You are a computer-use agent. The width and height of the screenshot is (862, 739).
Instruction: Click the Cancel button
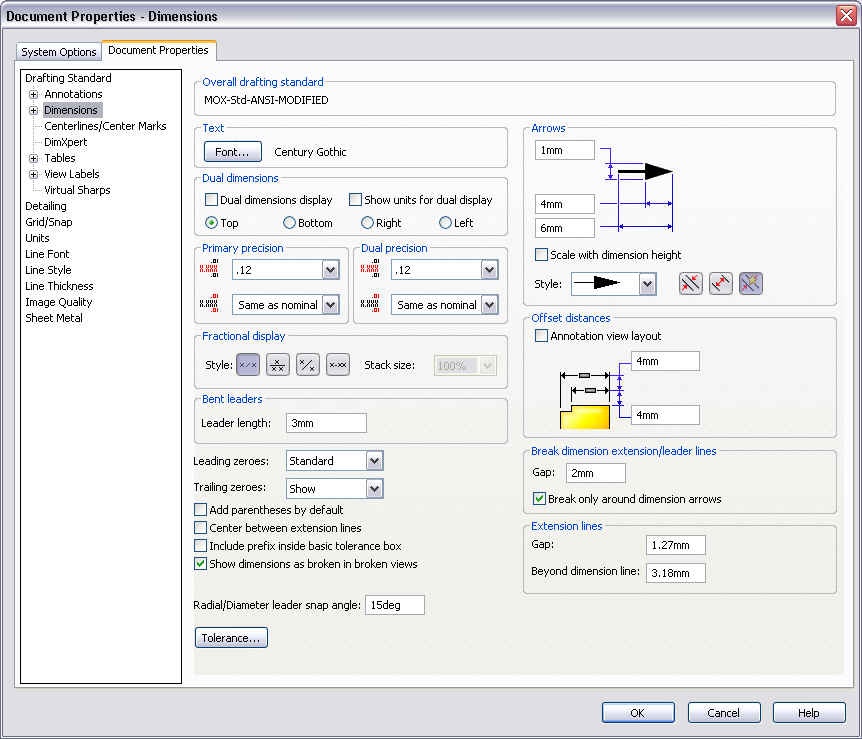[x=723, y=713]
